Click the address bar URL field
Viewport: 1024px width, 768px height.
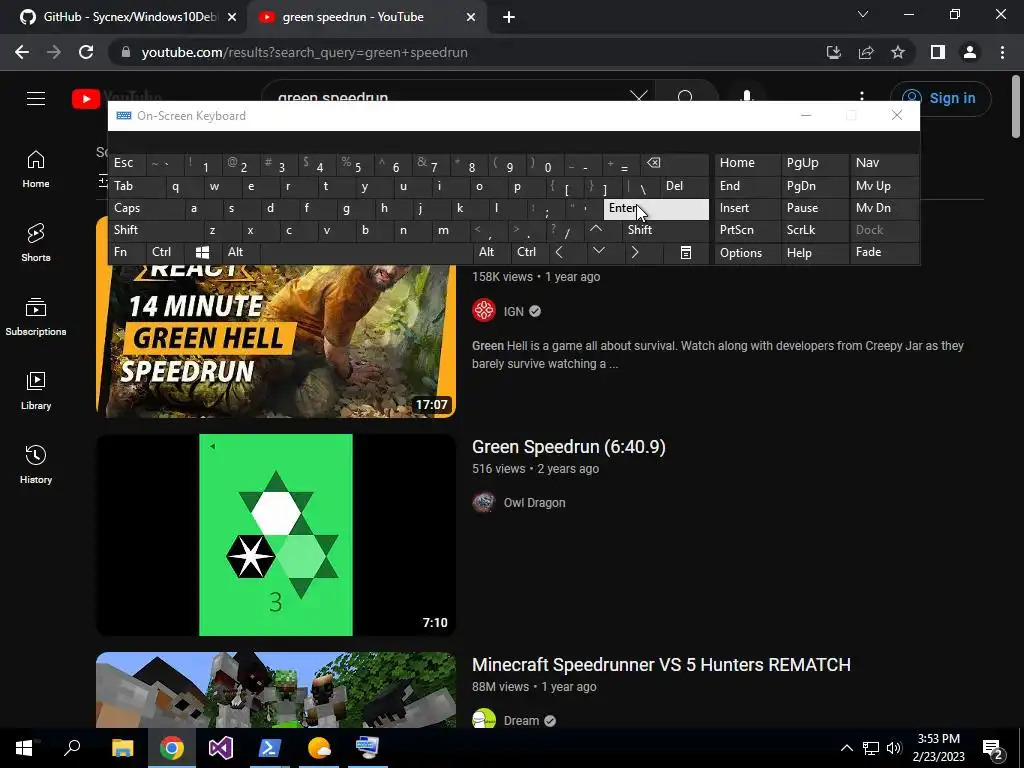pos(457,52)
